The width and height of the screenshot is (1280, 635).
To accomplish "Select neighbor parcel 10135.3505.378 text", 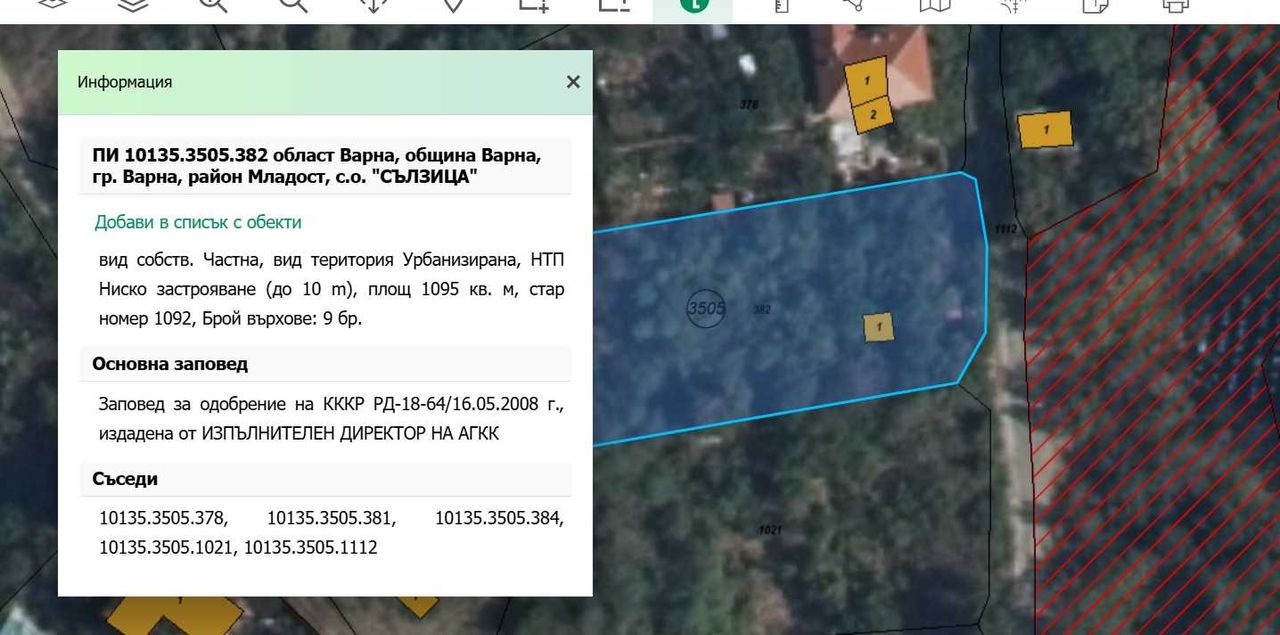I will click(164, 518).
